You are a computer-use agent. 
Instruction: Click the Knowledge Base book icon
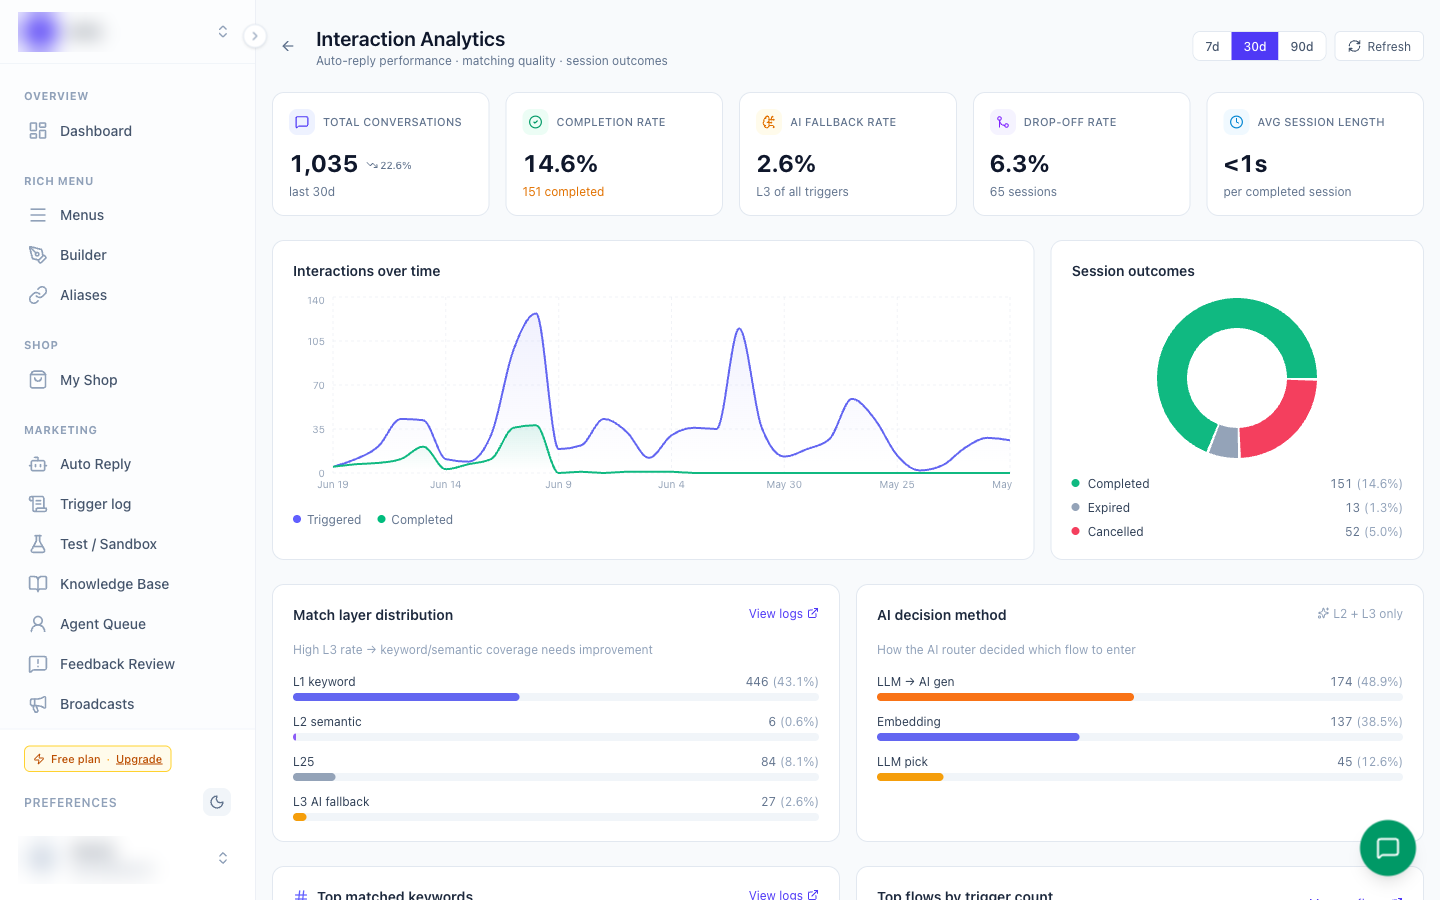38,584
